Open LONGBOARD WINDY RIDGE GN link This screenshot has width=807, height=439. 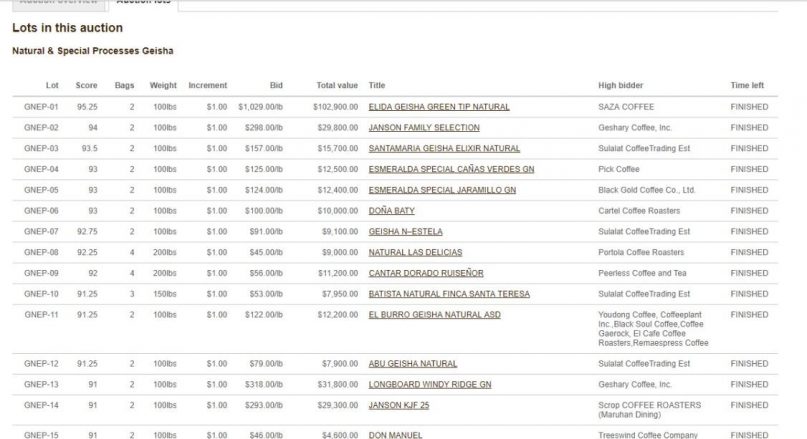click(x=430, y=384)
